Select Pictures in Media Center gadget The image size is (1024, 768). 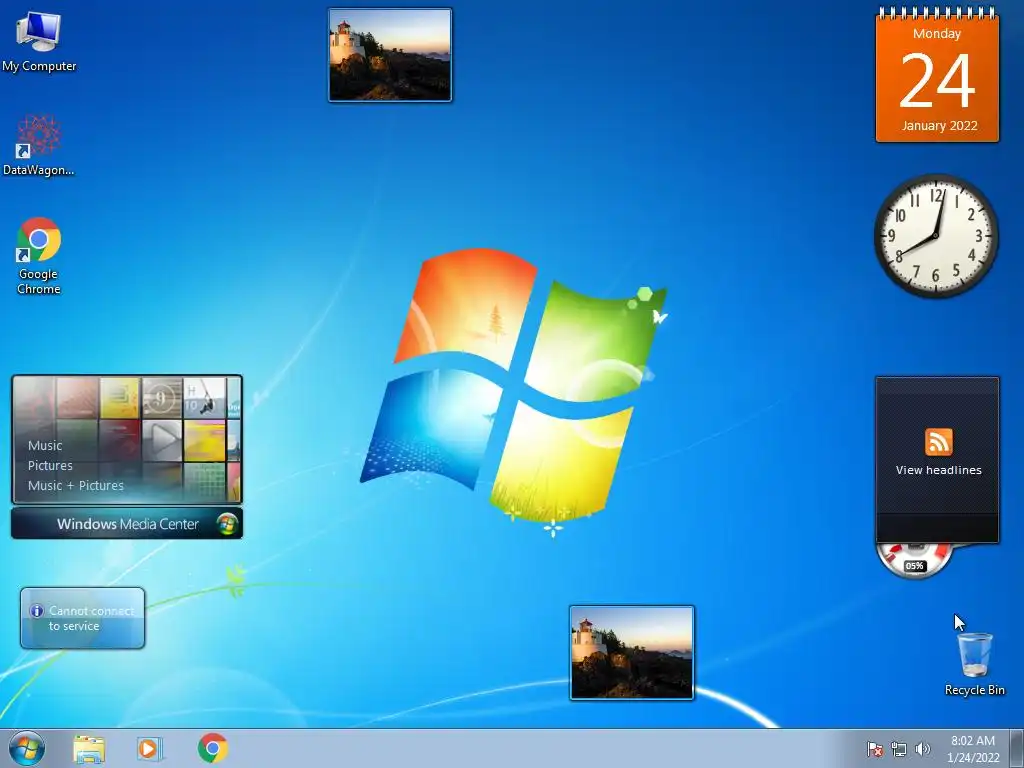pyautogui.click(x=50, y=466)
